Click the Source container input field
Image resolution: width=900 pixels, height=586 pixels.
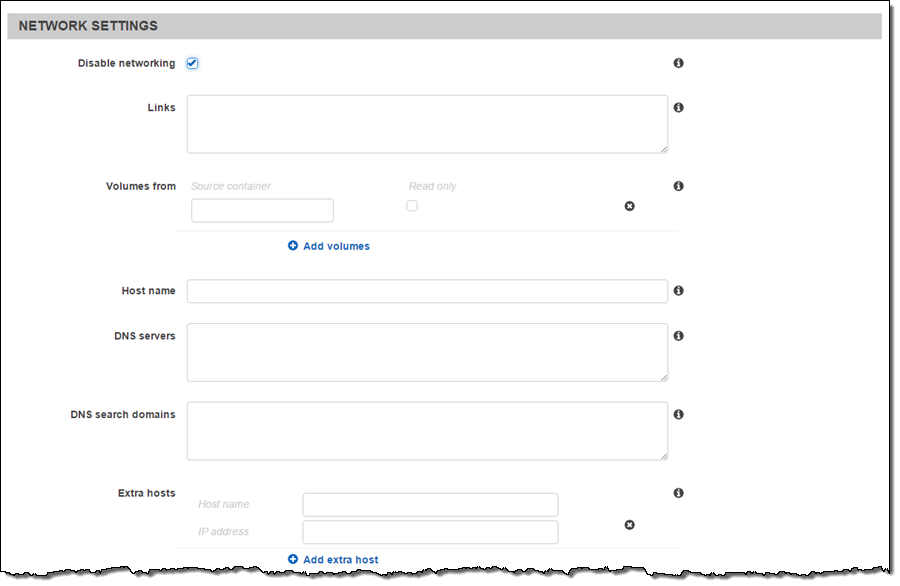pyautogui.click(x=262, y=210)
